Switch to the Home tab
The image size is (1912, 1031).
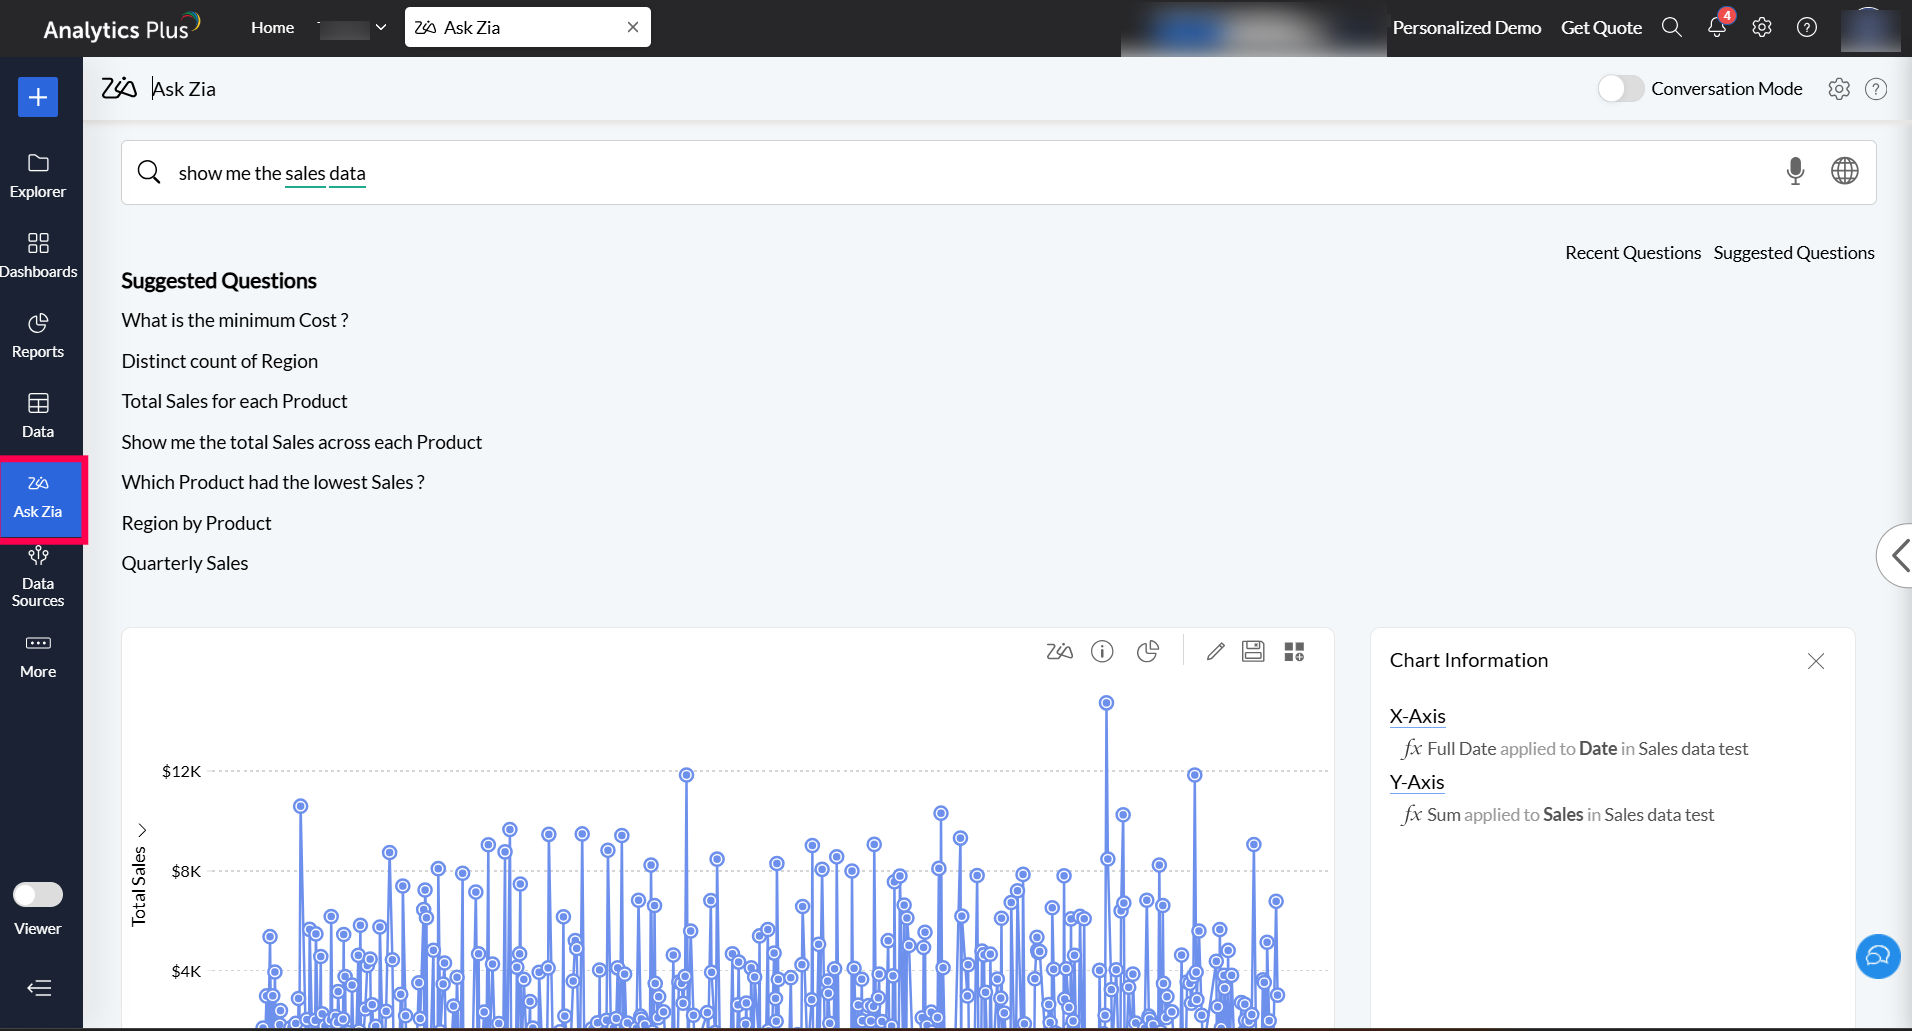click(x=272, y=28)
